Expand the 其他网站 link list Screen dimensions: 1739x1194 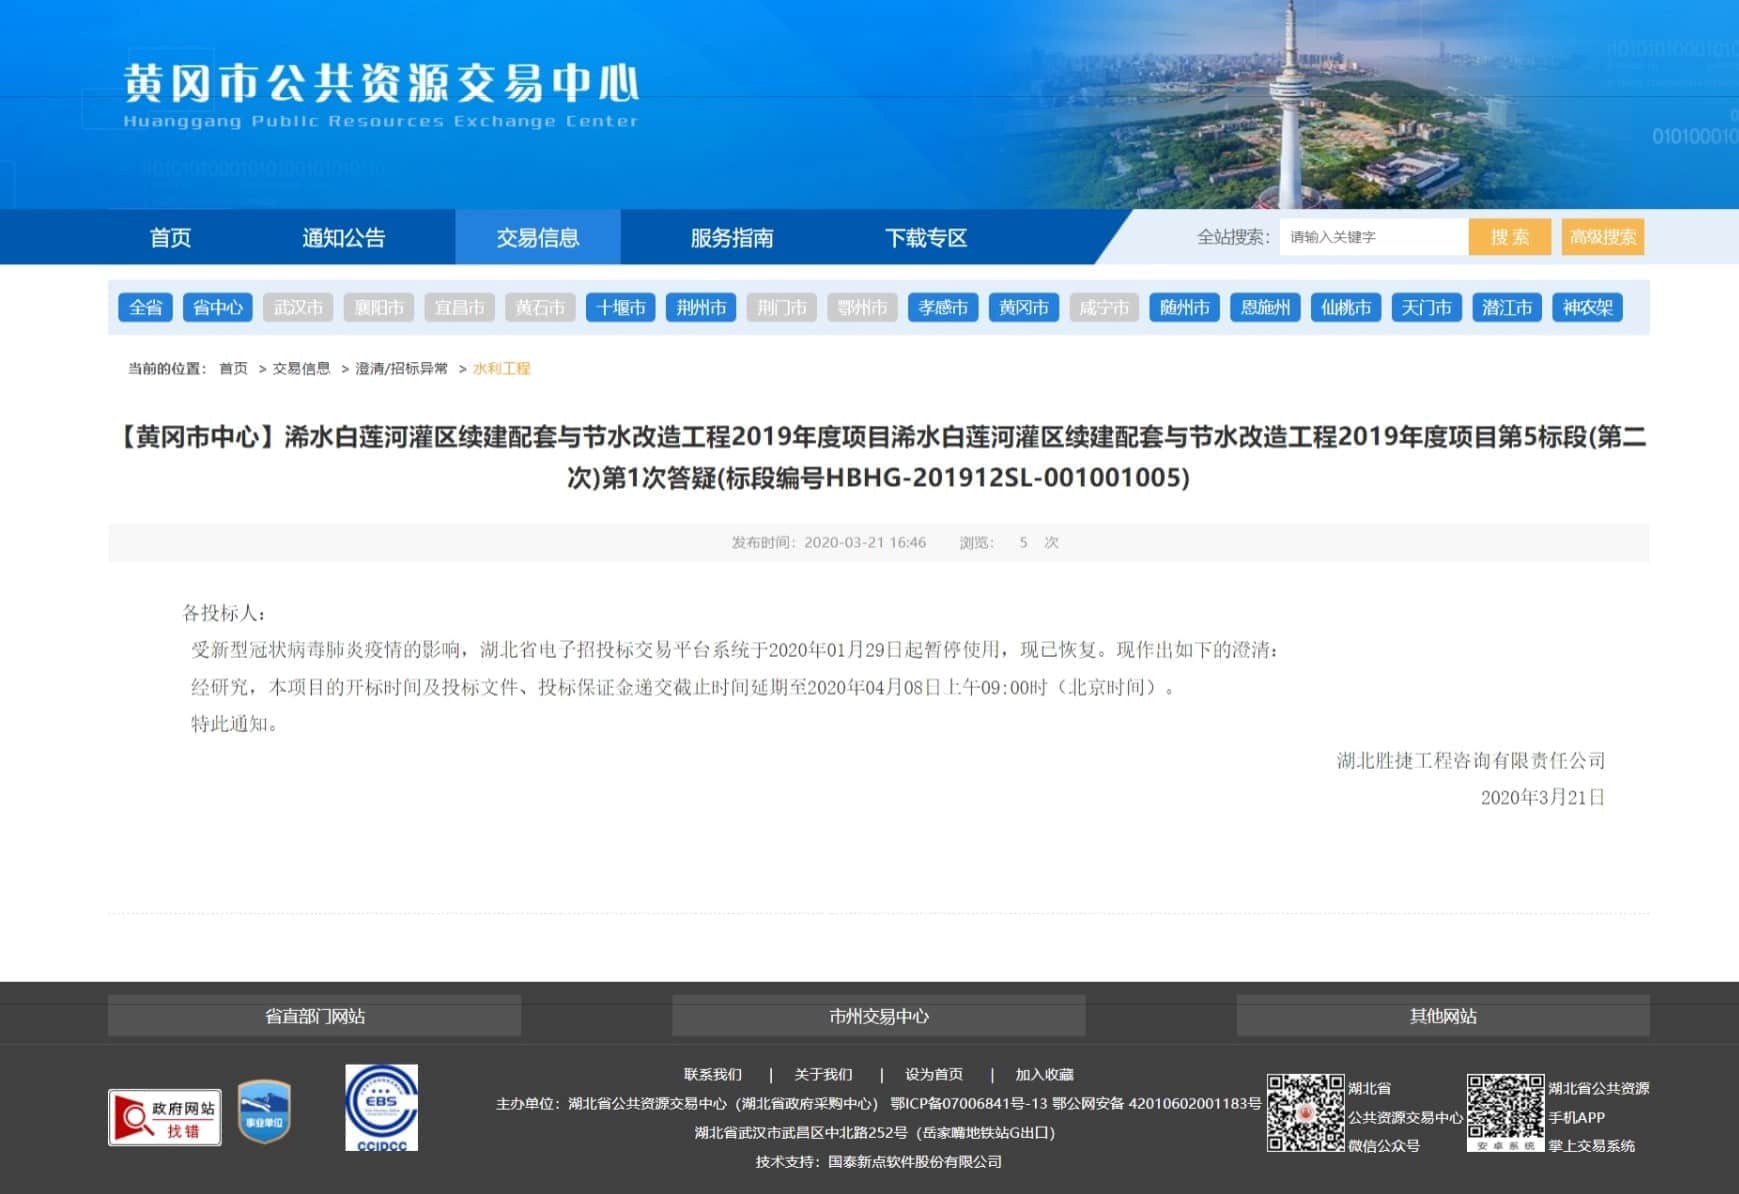coord(1442,1016)
